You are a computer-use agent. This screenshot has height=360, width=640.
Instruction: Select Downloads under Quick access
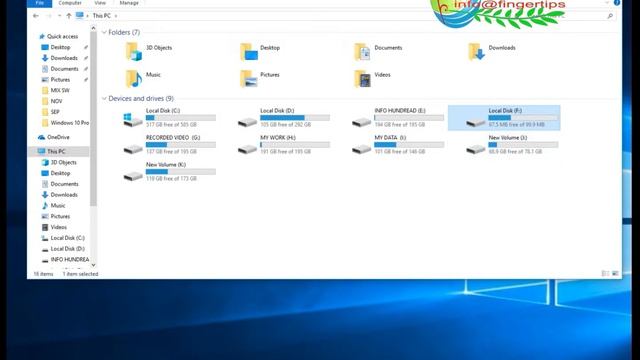tap(64, 58)
